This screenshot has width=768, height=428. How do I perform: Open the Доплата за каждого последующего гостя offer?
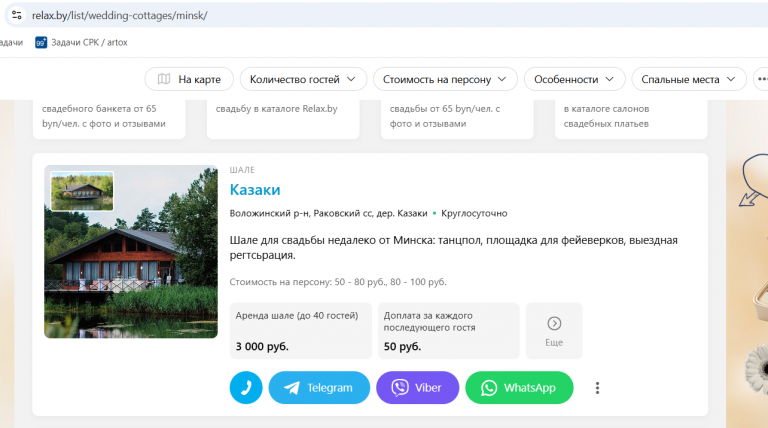point(449,331)
